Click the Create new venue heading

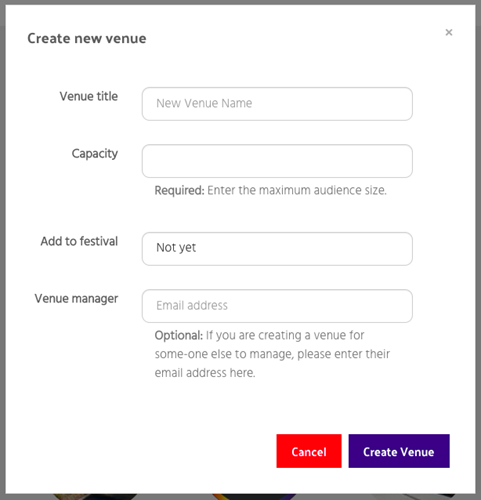coord(87,38)
